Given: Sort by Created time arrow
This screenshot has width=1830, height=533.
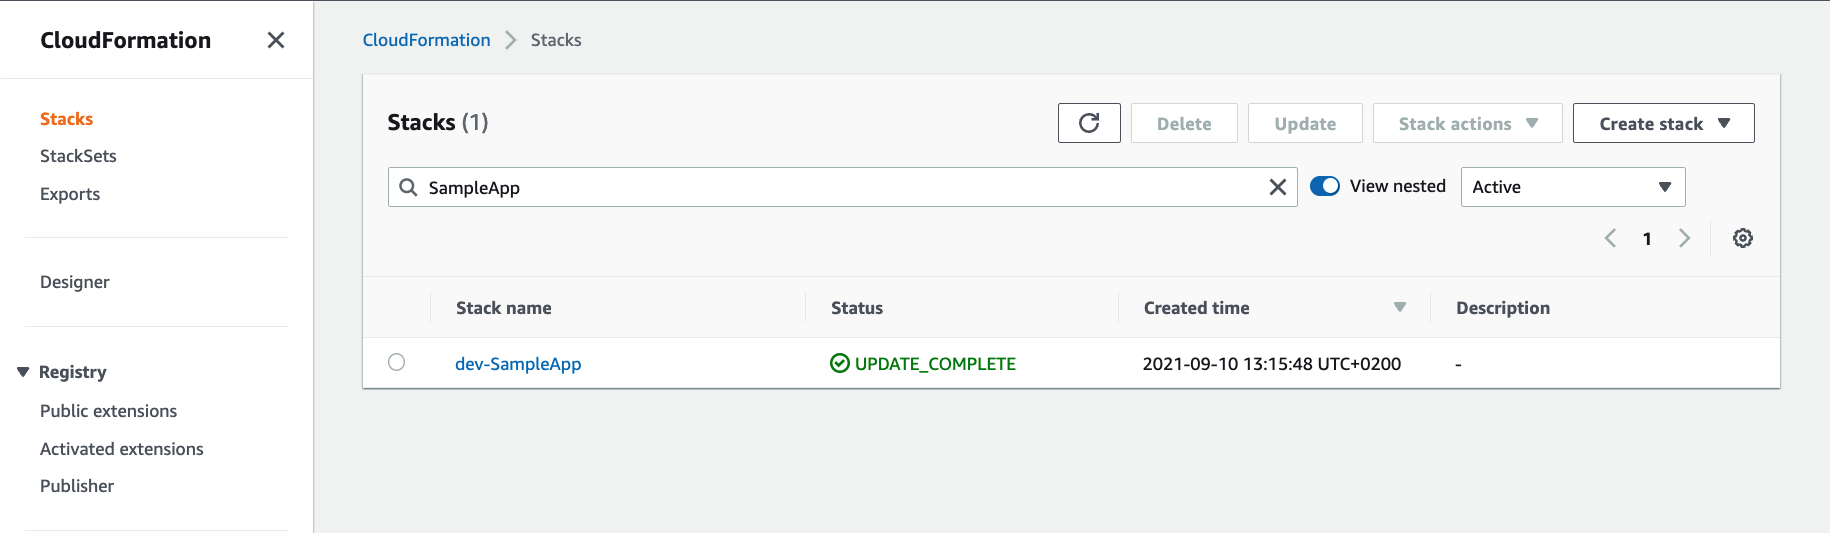Looking at the screenshot, I should point(1400,307).
